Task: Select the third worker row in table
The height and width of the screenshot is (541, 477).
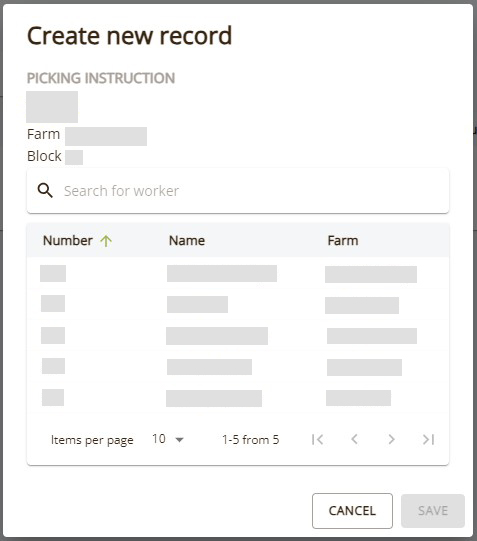Action: (238, 335)
